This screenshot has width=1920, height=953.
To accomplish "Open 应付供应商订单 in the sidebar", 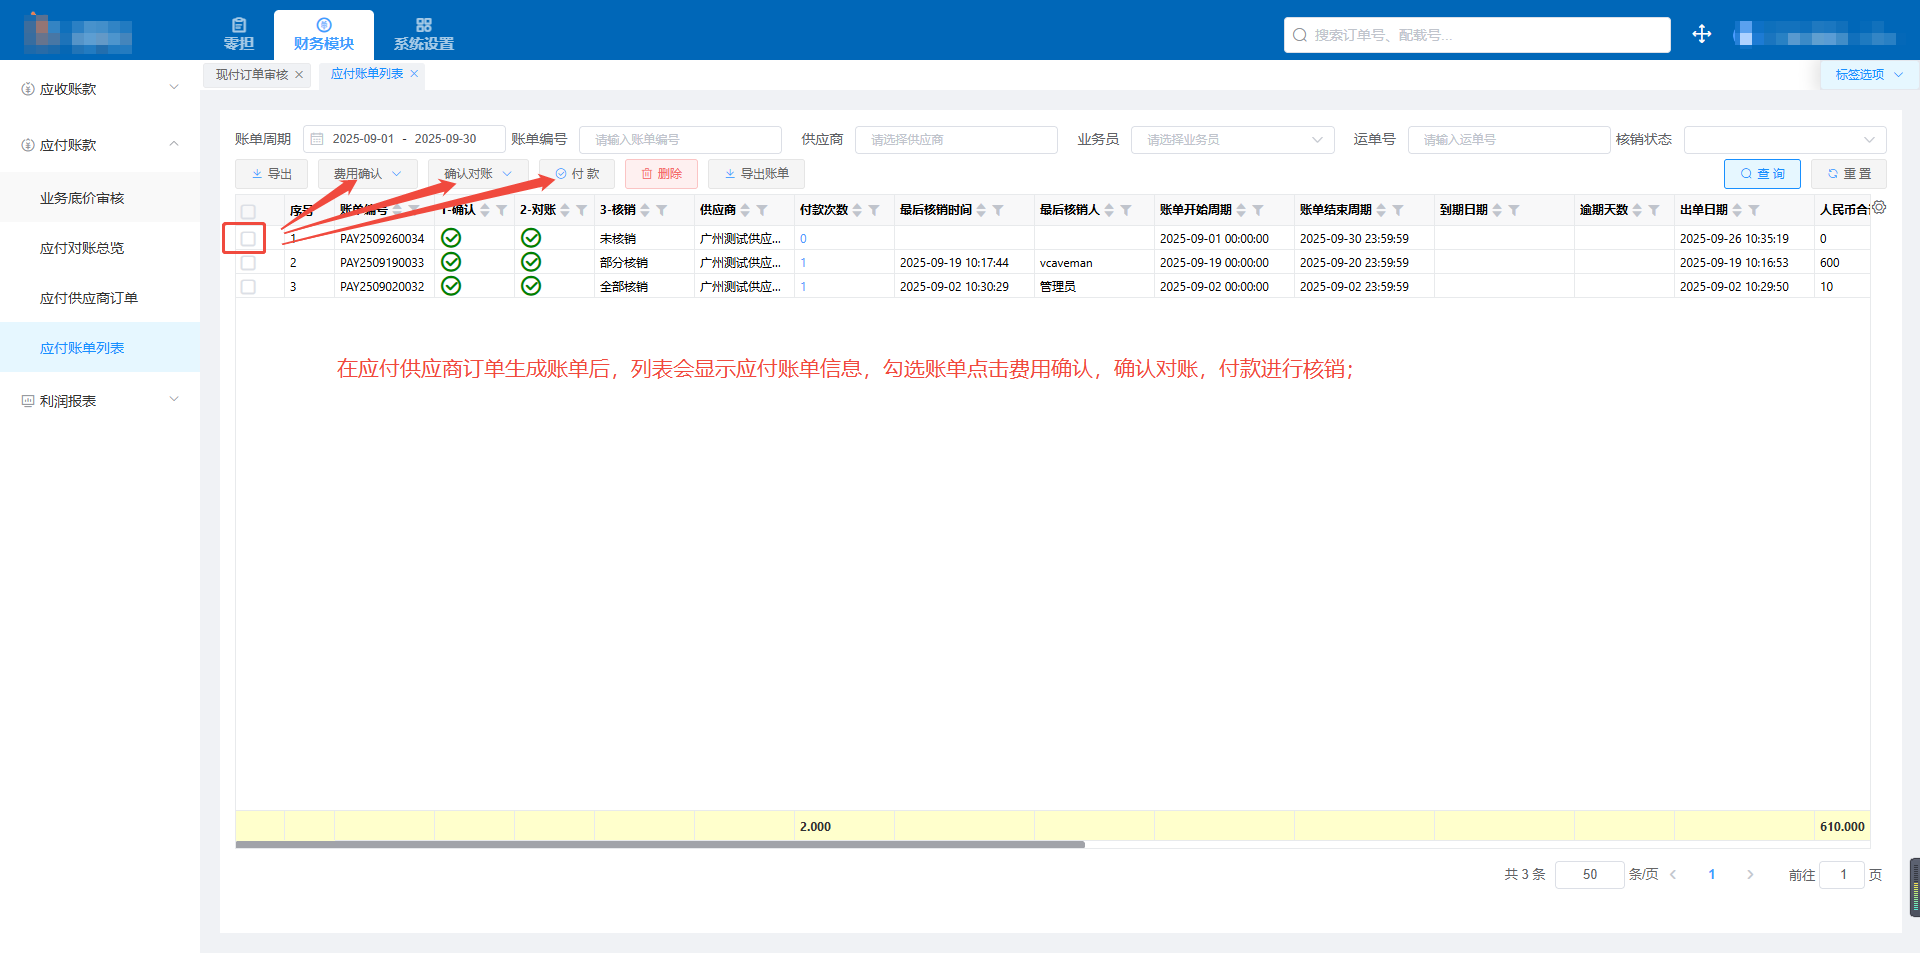I will click(x=89, y=298).
